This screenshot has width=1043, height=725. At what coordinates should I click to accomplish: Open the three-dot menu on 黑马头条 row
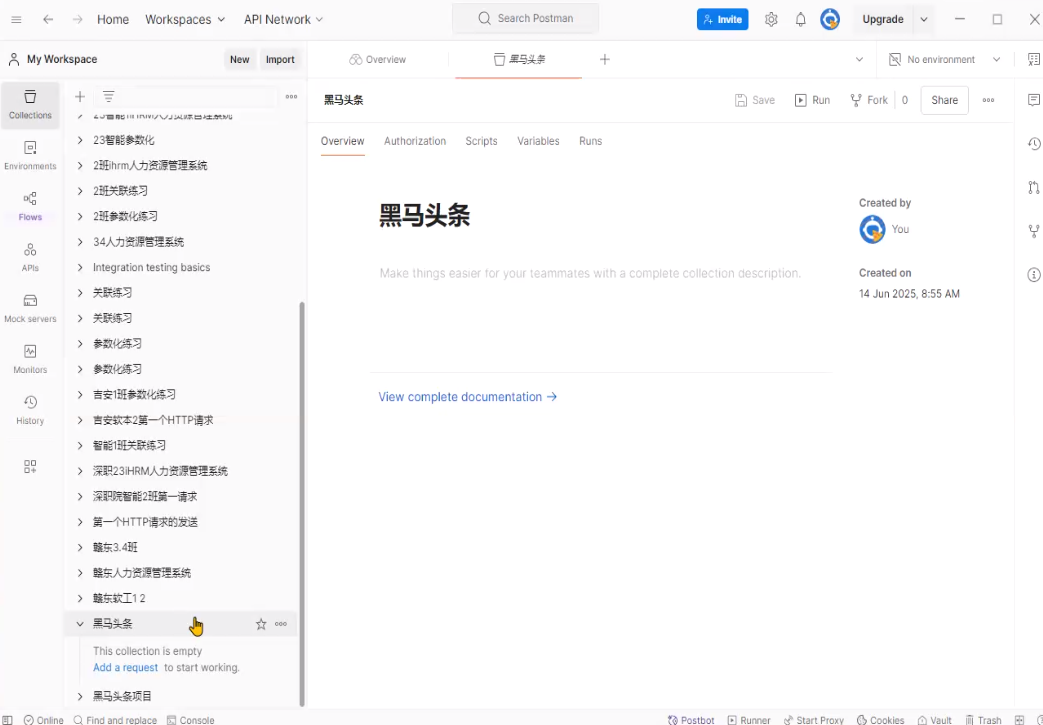281,624
